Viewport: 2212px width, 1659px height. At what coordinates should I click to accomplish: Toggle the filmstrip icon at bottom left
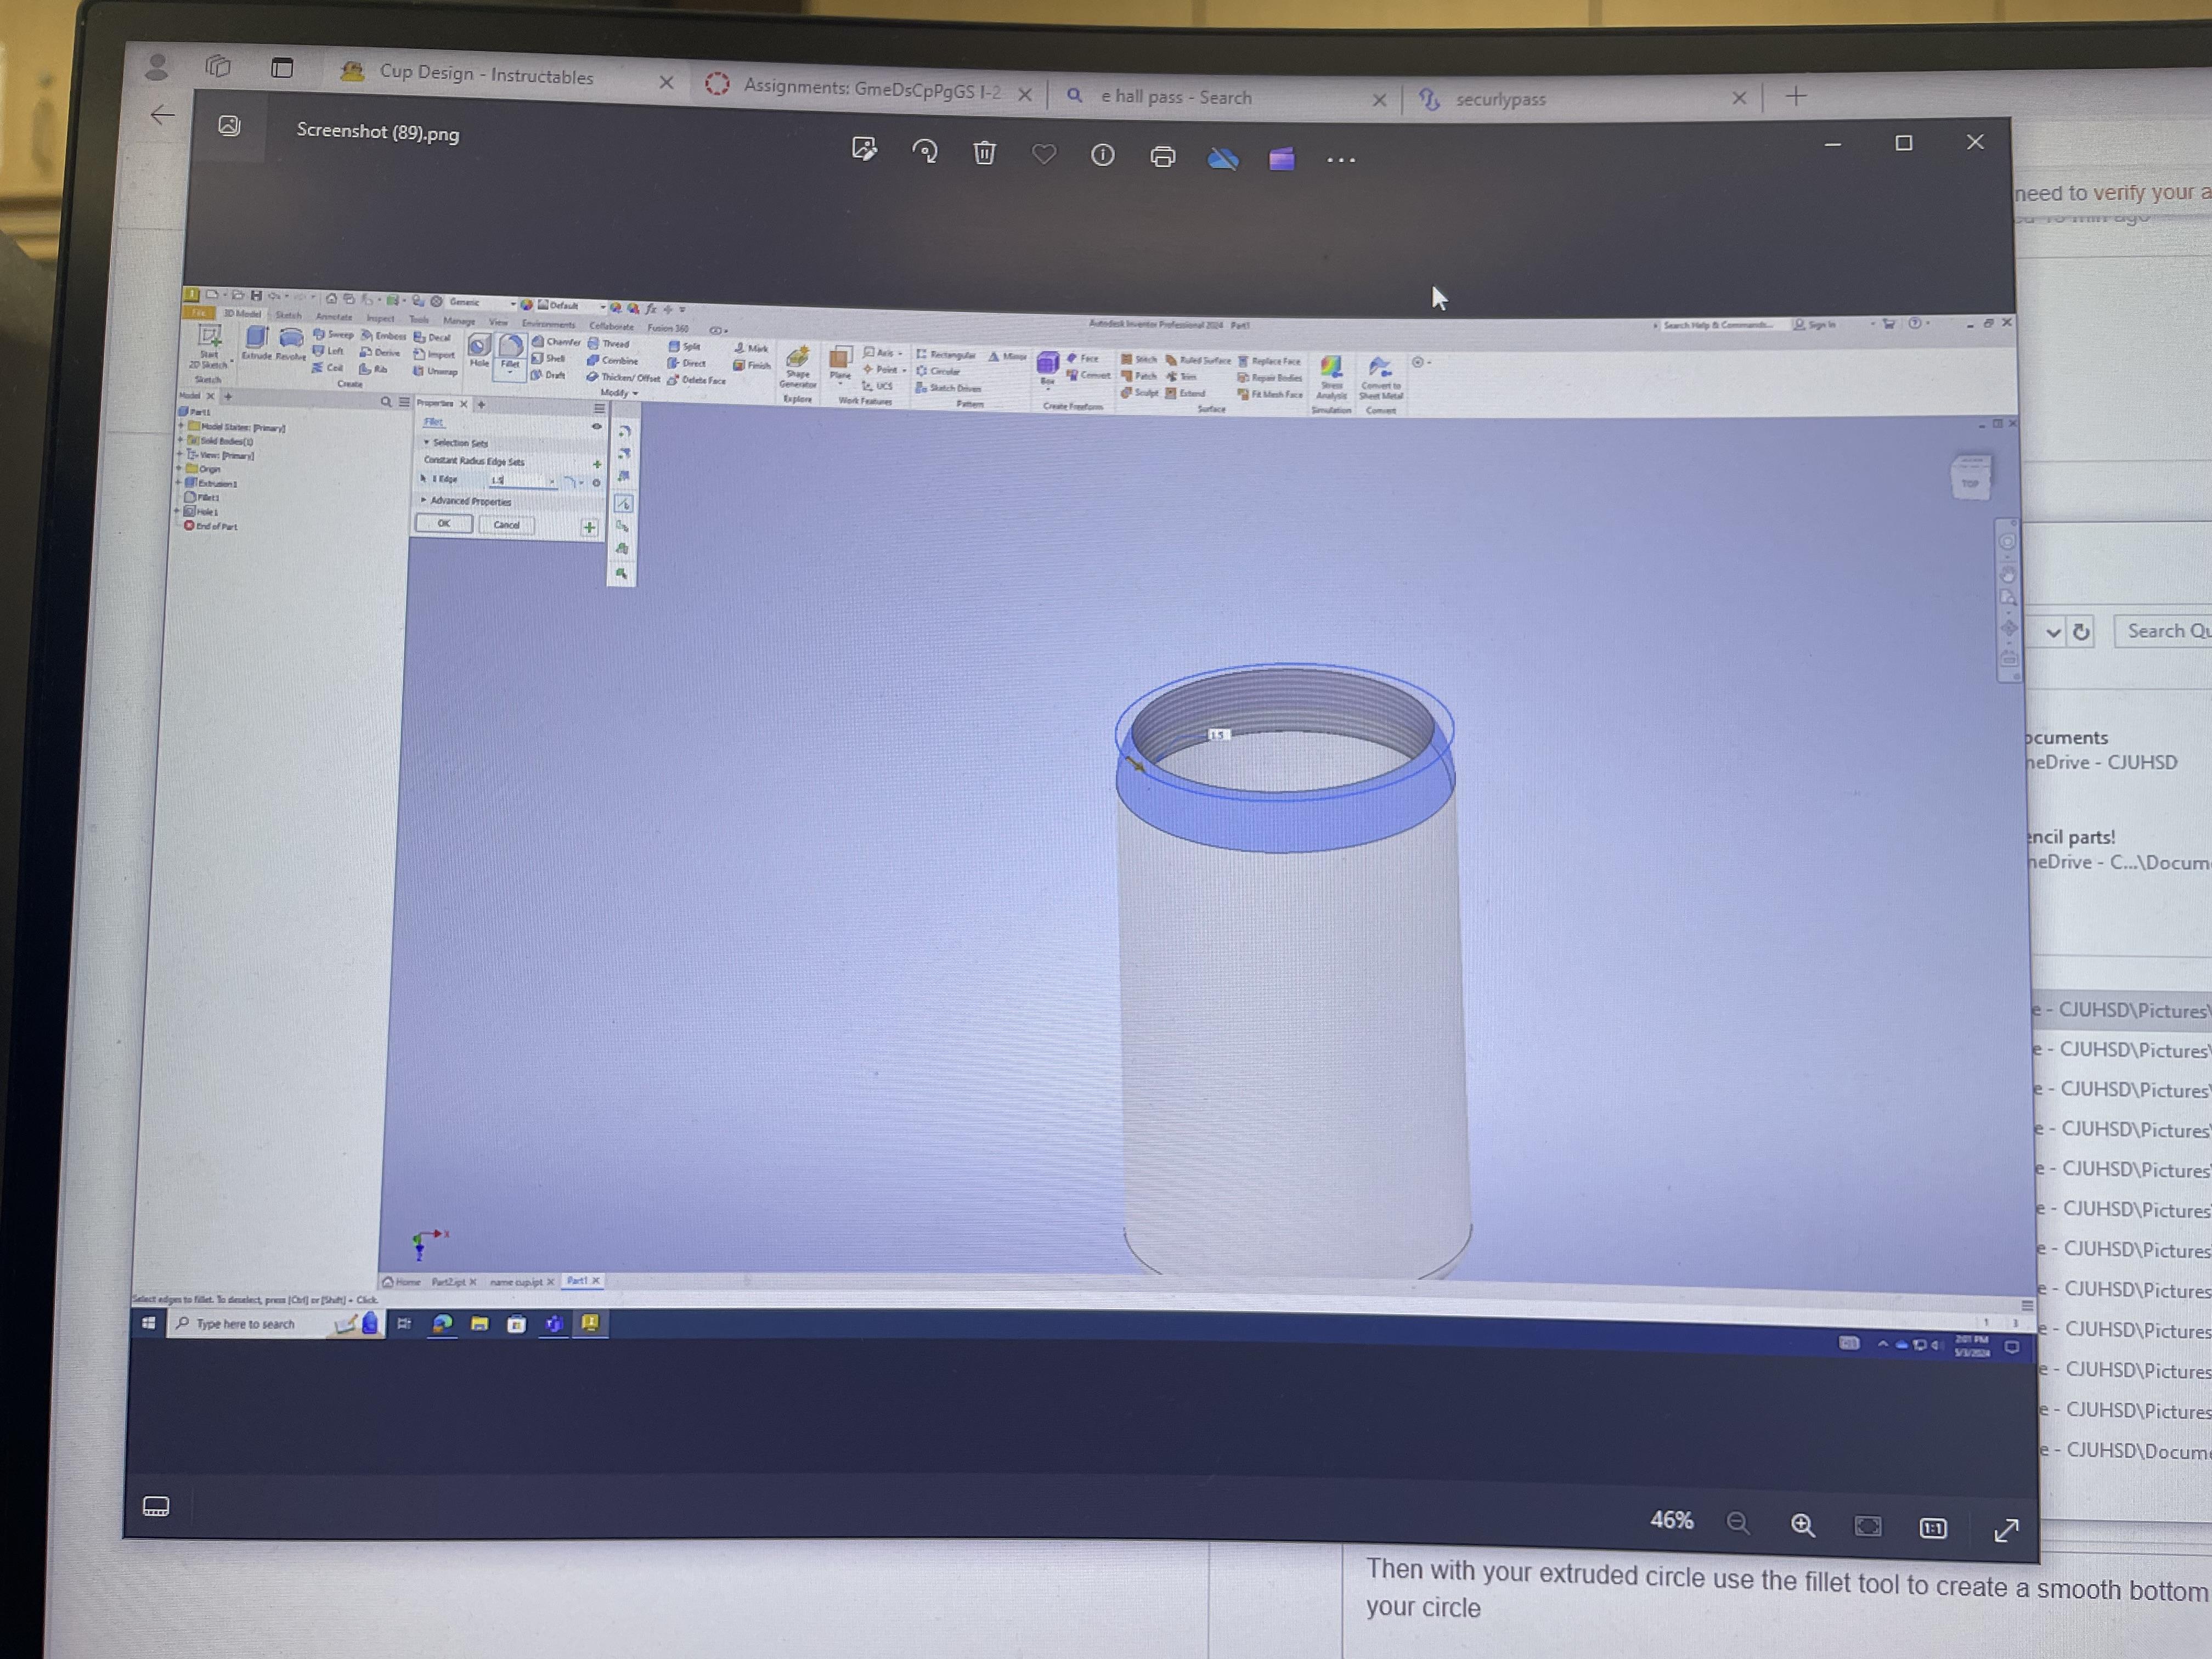pos(156,1506)
